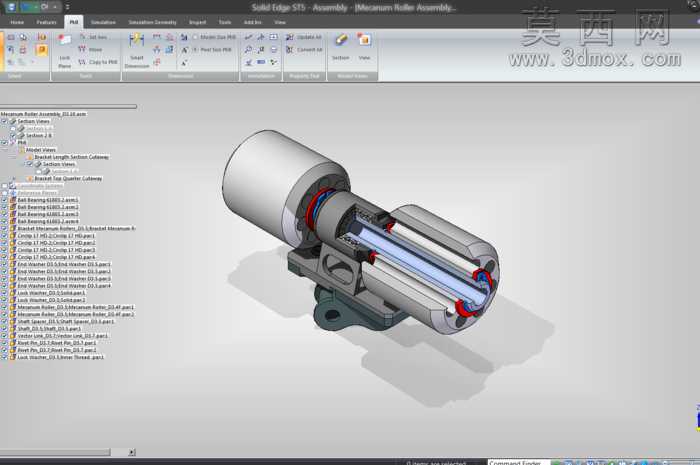Select Ball Bearing 61803-2.asm:4 in tree

(x=48, y=221)
